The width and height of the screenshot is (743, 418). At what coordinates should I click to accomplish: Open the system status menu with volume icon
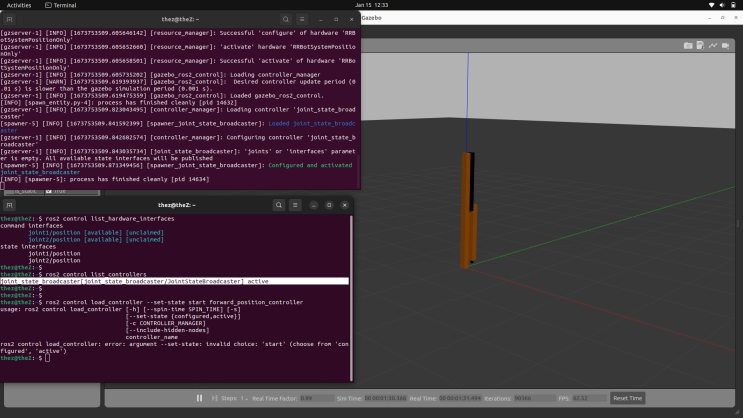[x=722, y=5]
